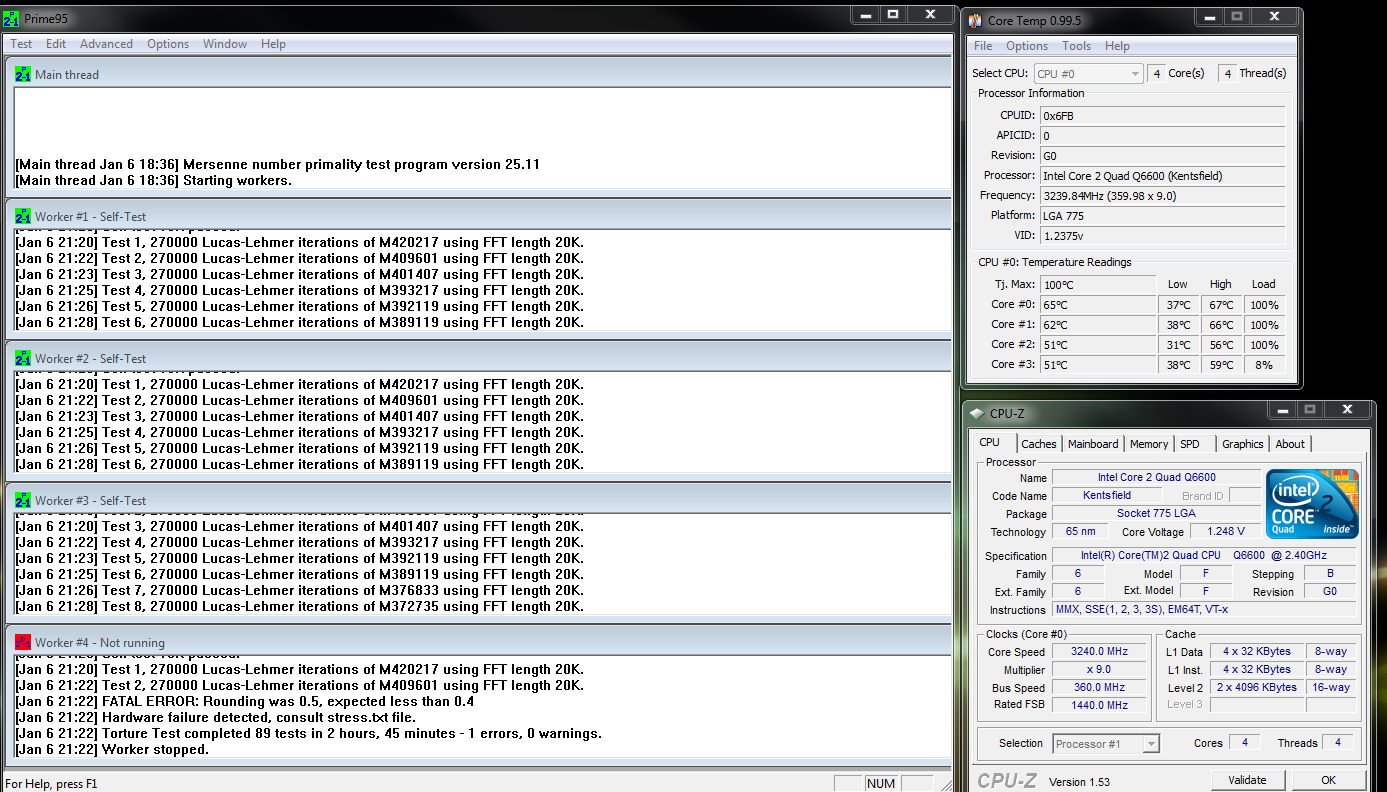Open the Help menu in Core Temp
Viewport: 1387px width, 792px height.
coord(1117,46)
